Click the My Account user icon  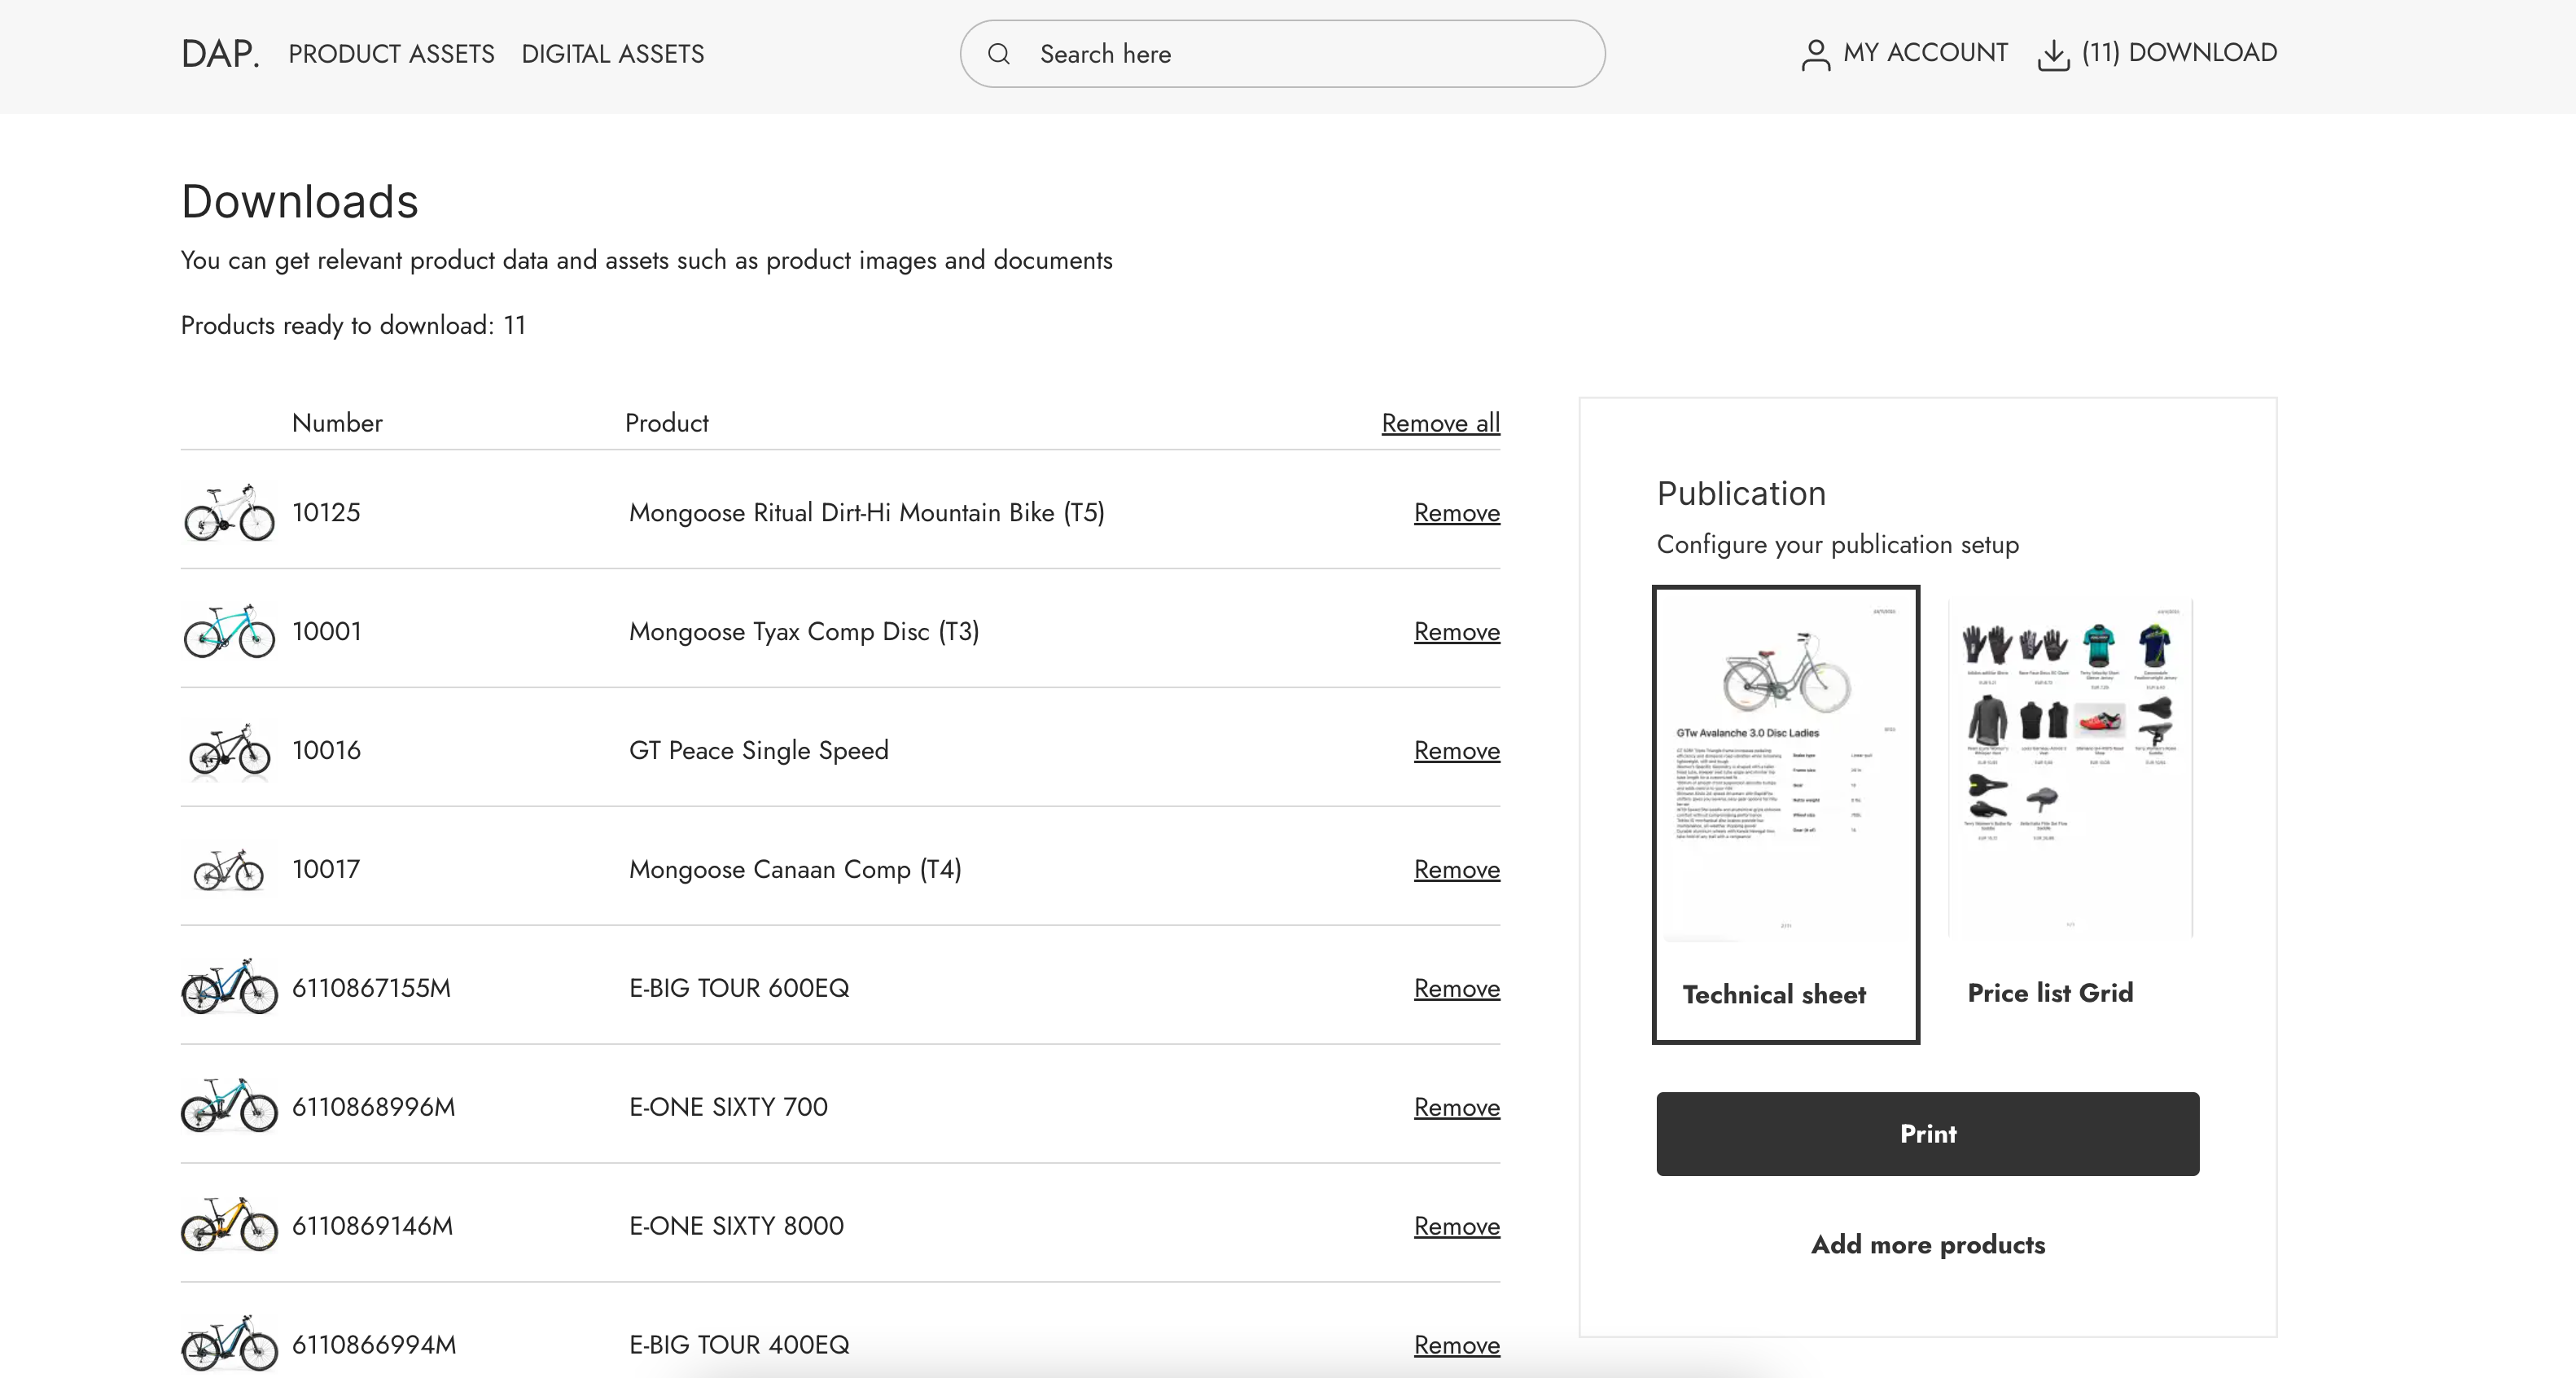click(1815, 54)
